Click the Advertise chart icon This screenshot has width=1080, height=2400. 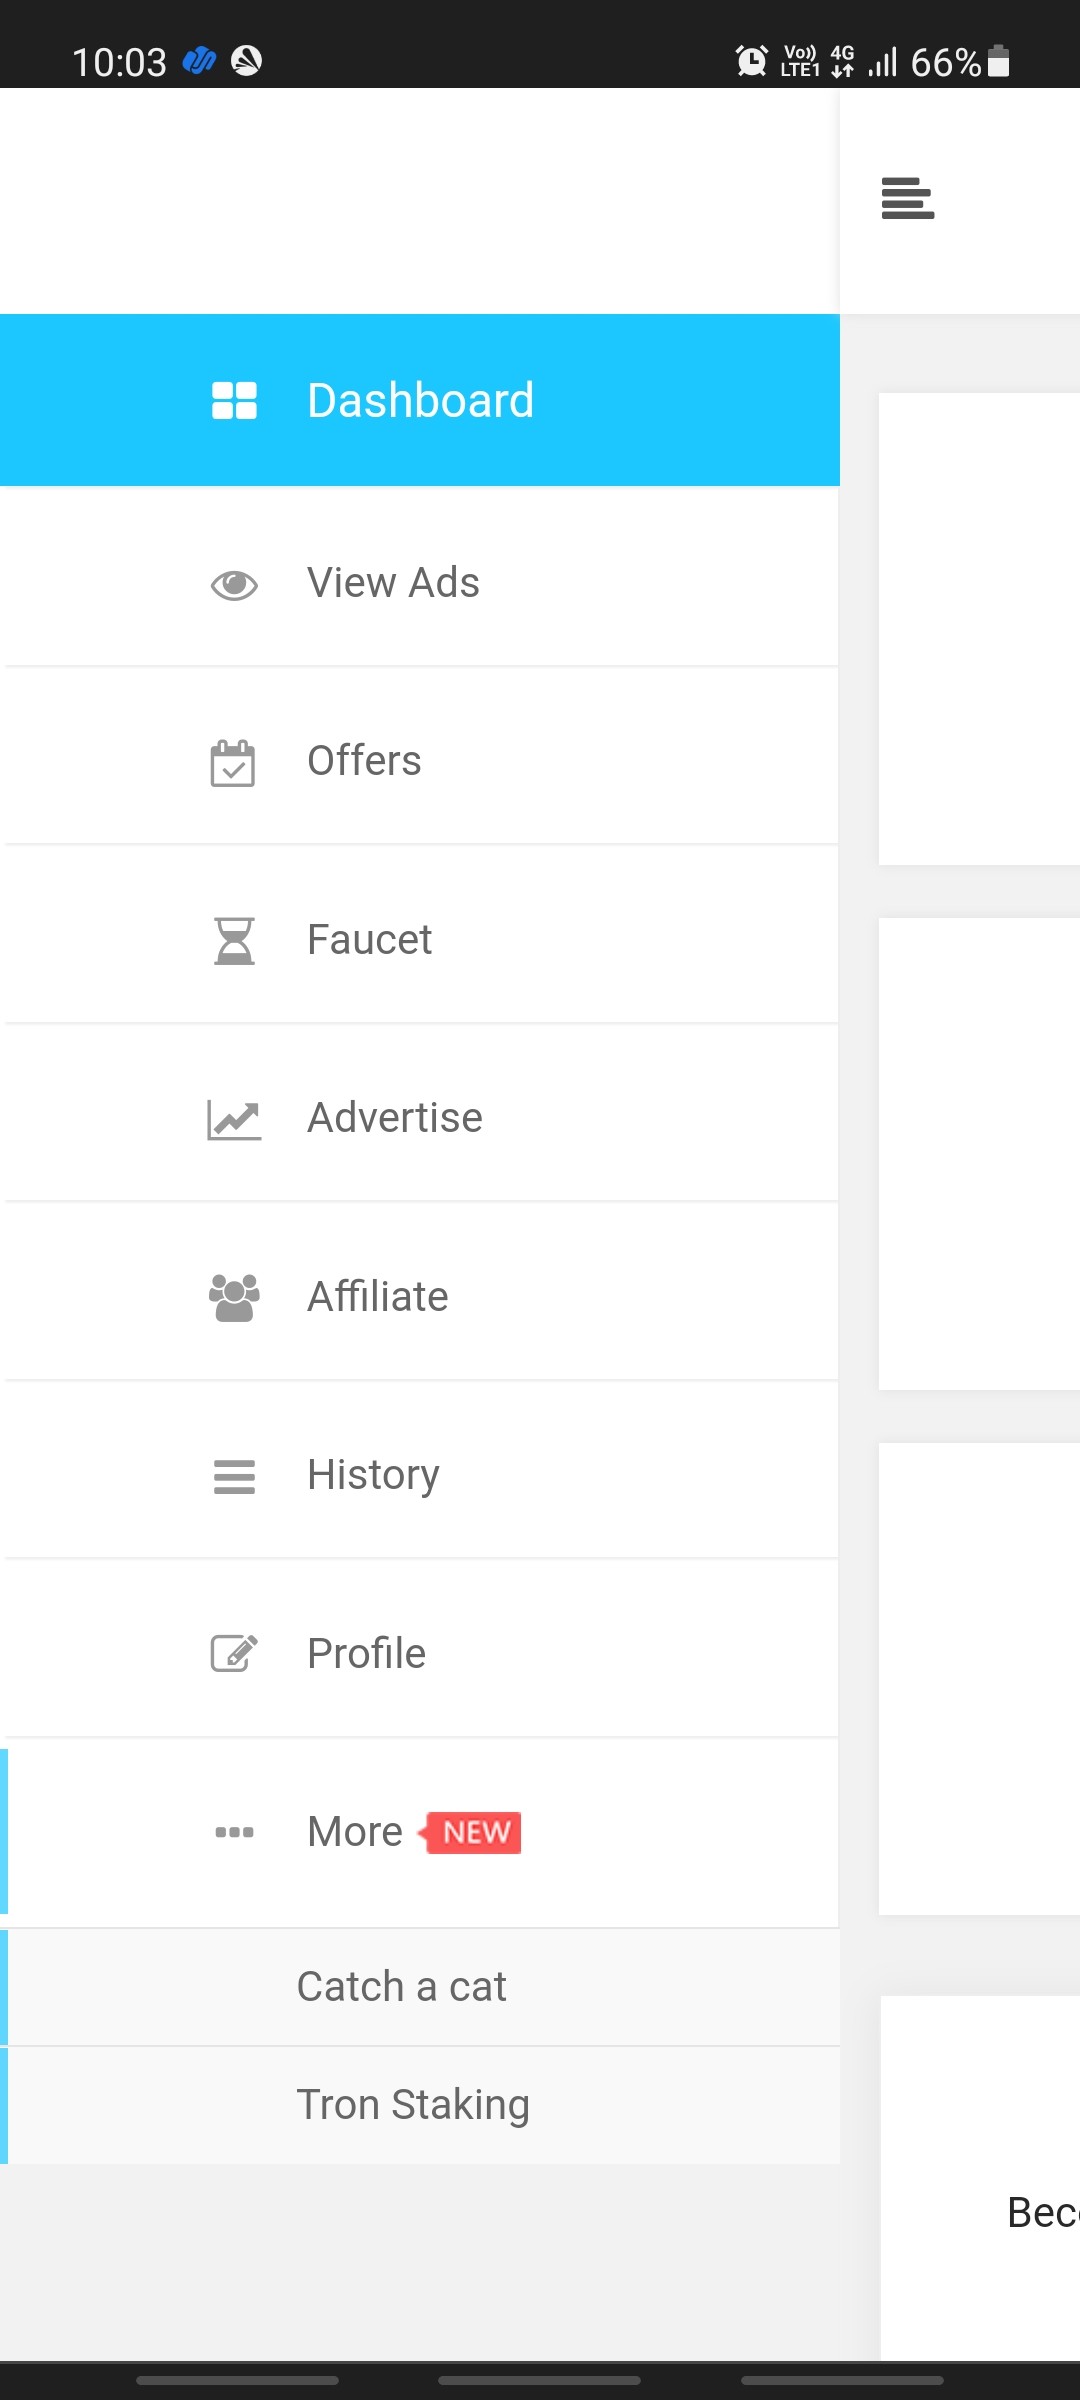point(234,1120)
